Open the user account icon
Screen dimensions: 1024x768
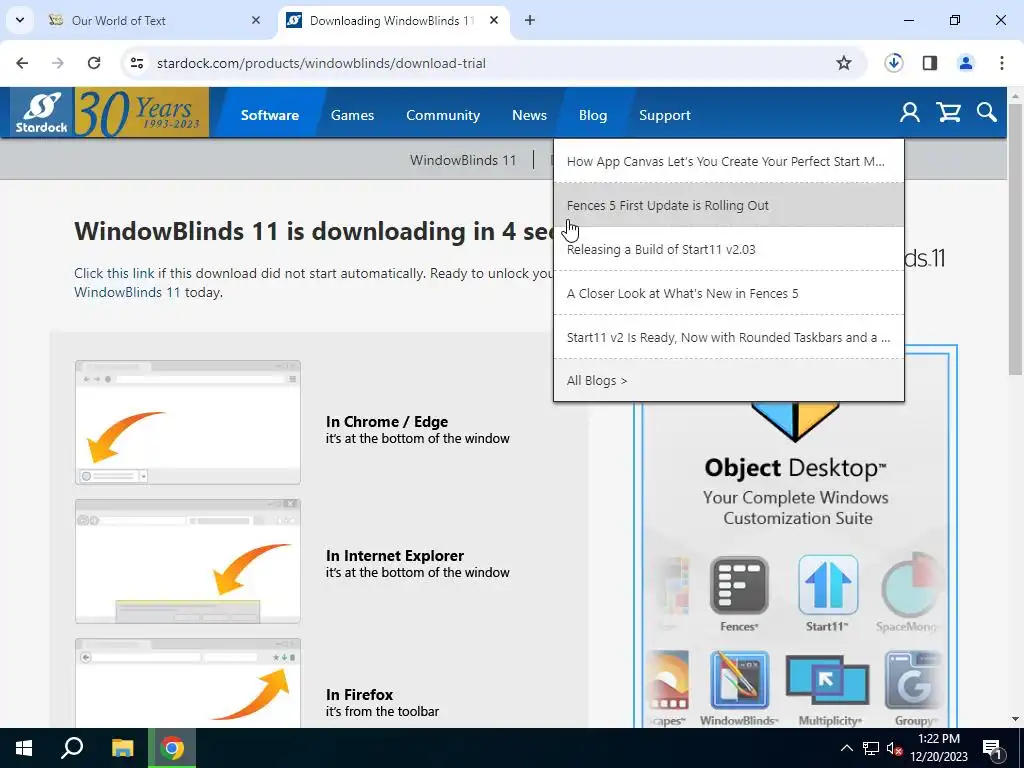(x=910, y=113)
